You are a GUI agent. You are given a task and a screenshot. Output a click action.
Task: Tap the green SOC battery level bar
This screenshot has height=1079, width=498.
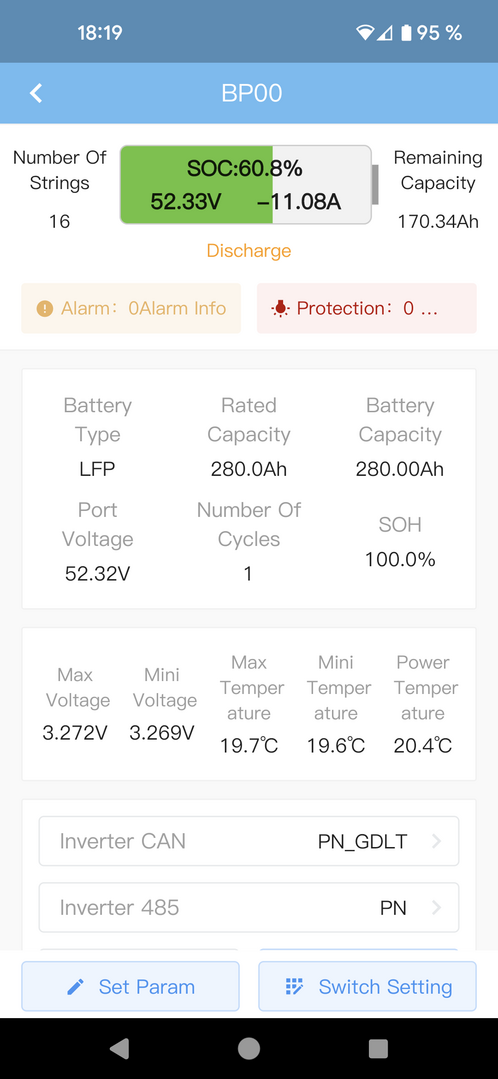pos(197,184)
